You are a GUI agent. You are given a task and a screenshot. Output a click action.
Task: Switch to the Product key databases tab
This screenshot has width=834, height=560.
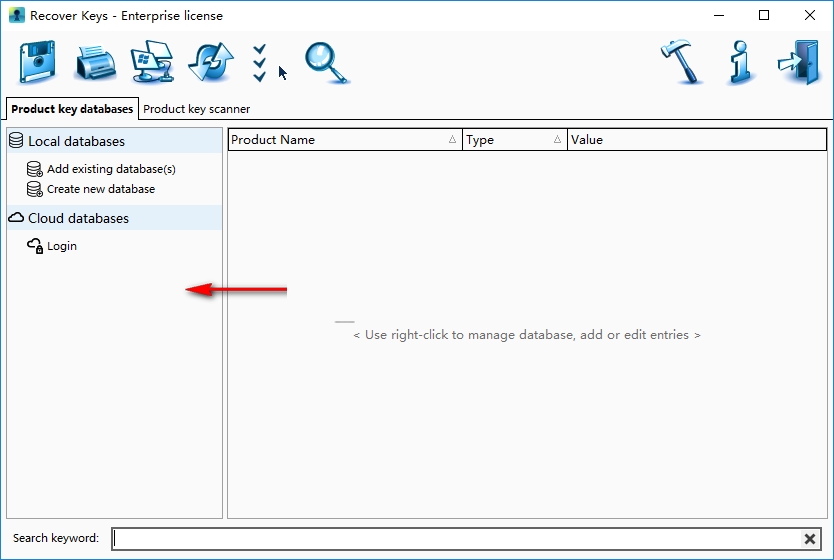pyautogui.click(x=72, y=108)
